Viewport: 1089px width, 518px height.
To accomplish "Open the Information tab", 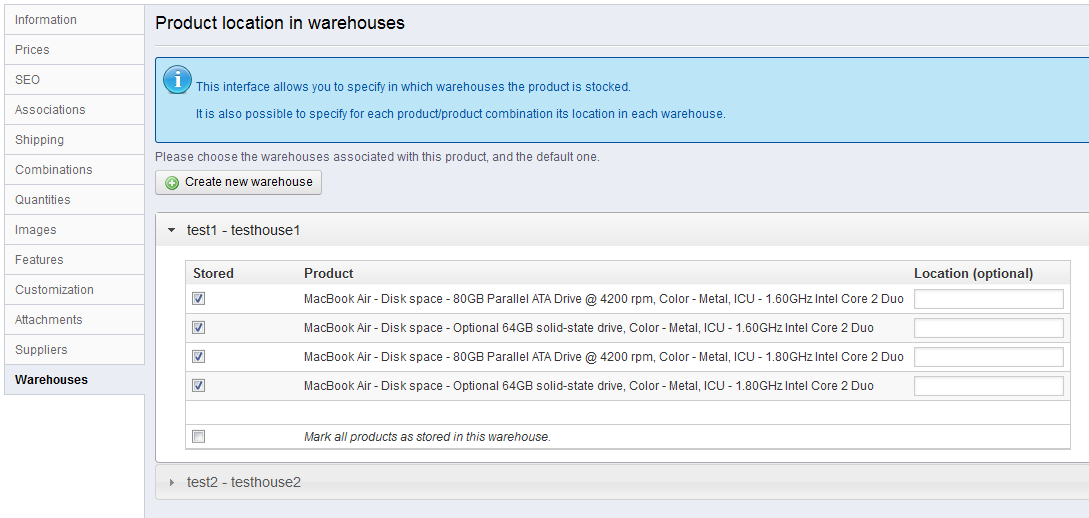I will [x=46, y=20].
